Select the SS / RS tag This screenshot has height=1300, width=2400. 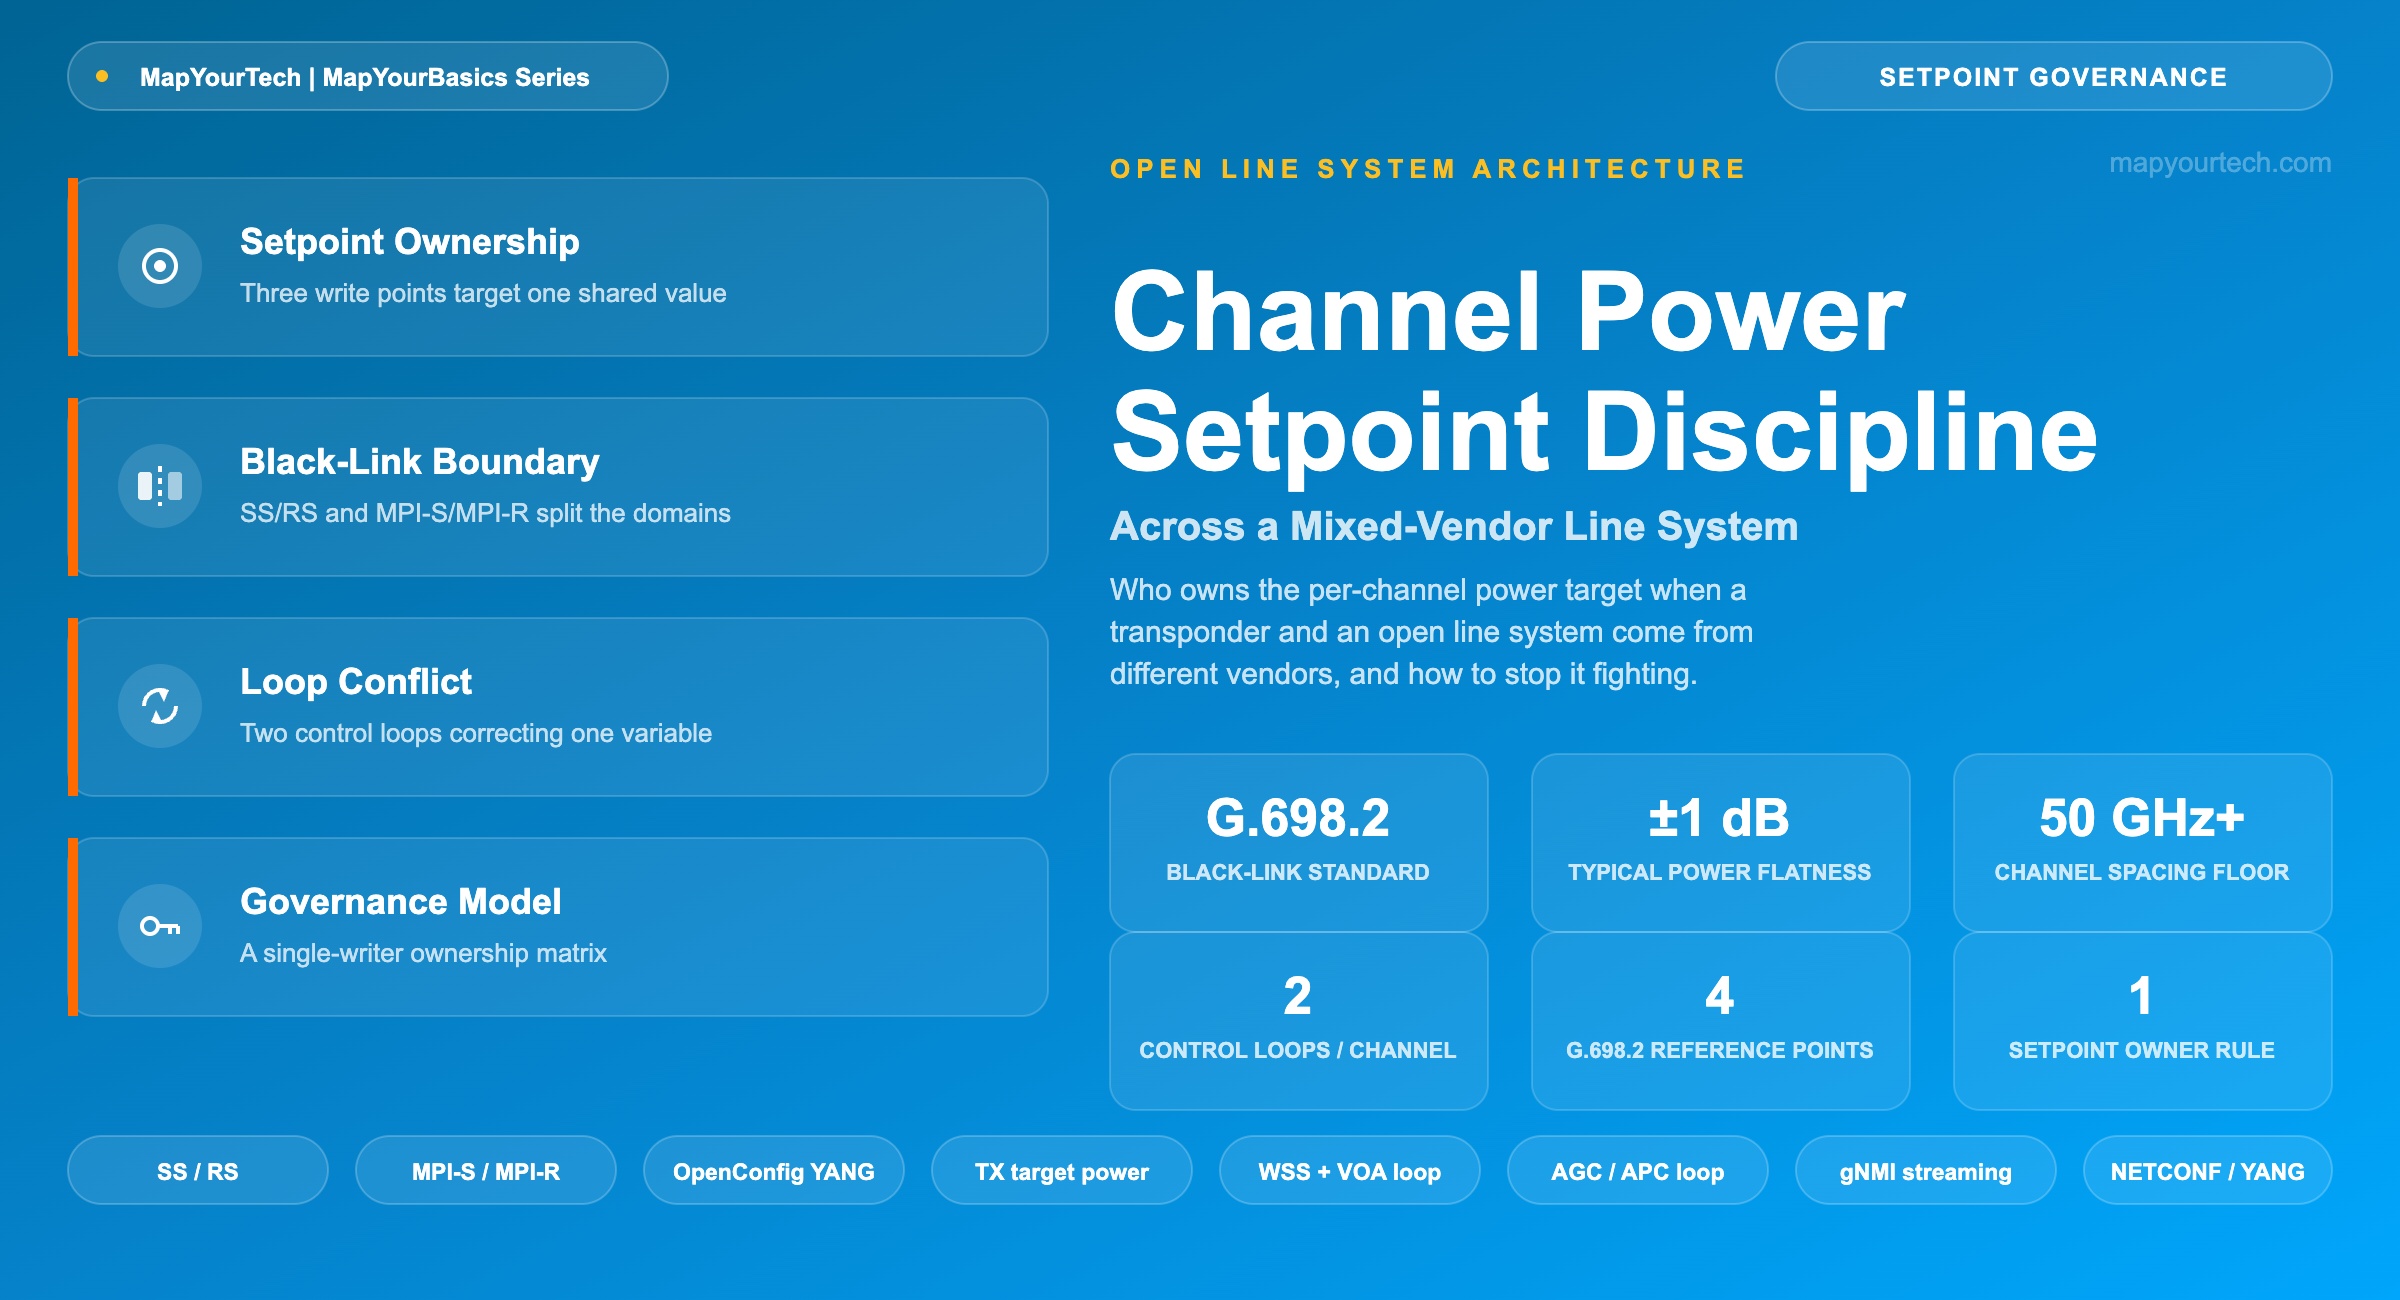point(198,1171)
